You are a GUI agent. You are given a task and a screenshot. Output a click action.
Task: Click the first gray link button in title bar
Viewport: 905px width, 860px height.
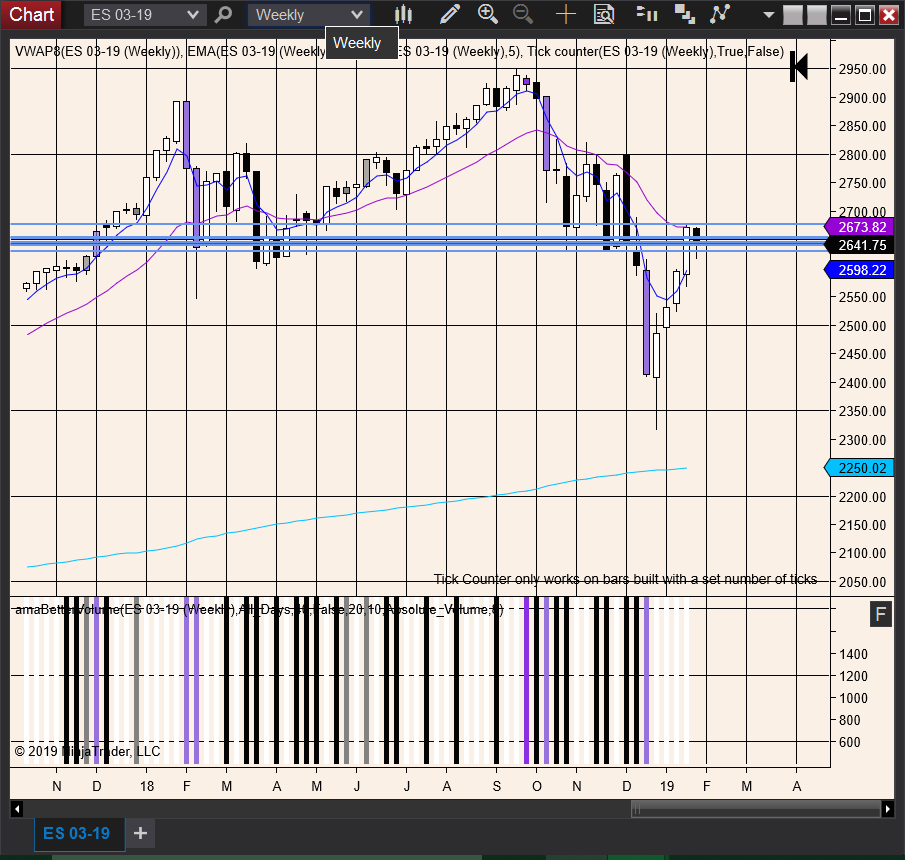[x=793, y=15]
